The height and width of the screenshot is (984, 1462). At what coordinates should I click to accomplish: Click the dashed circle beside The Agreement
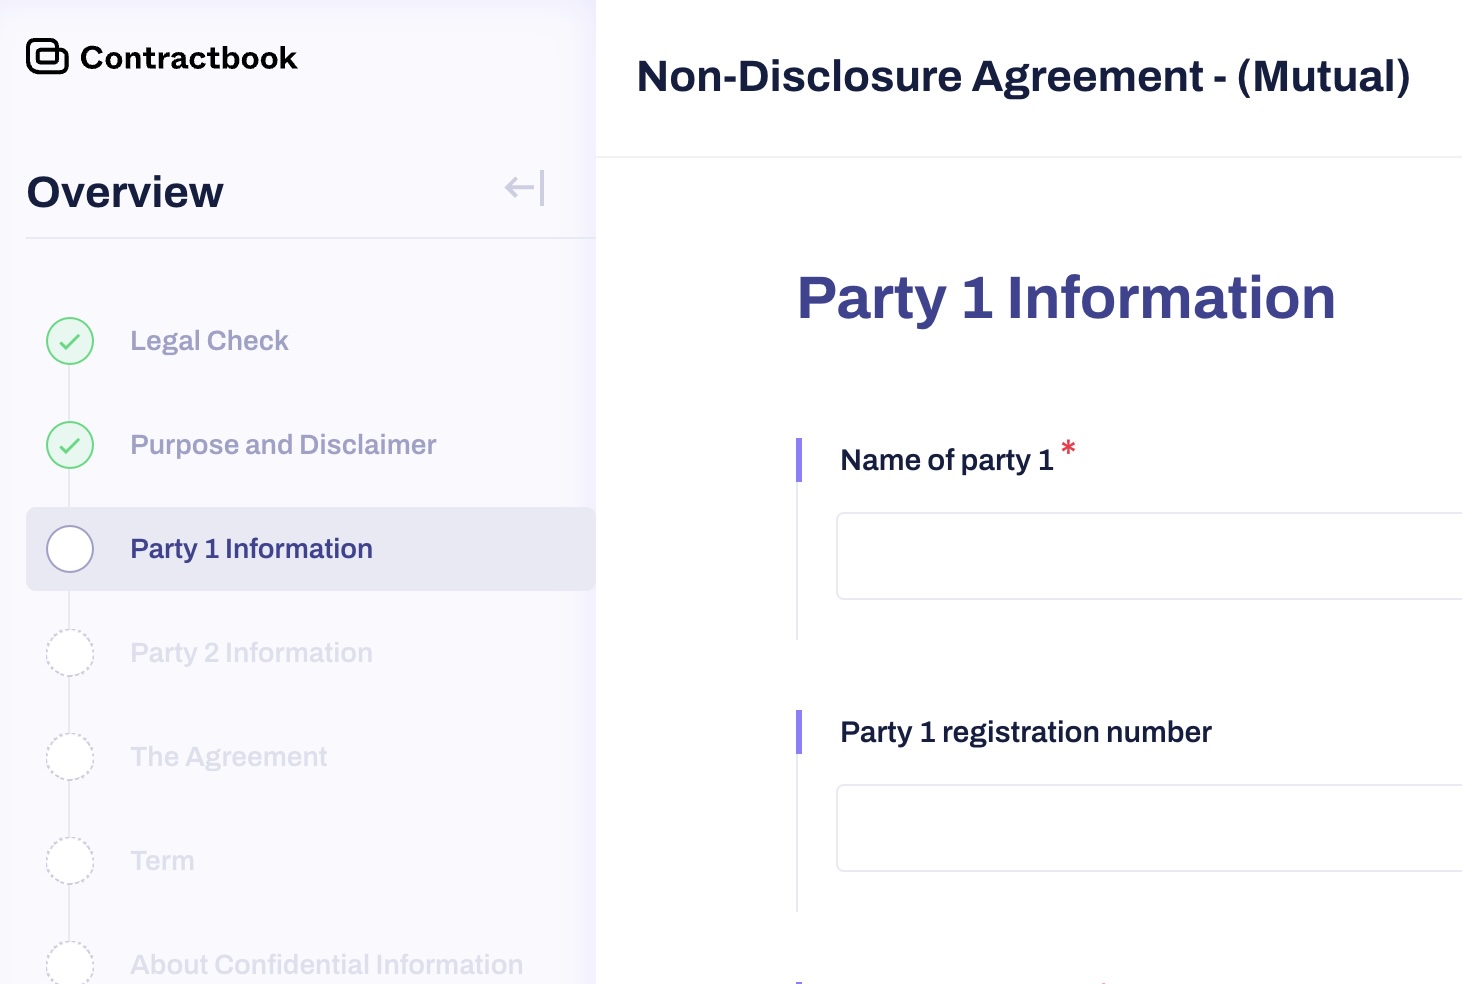(x=70, y=757)
